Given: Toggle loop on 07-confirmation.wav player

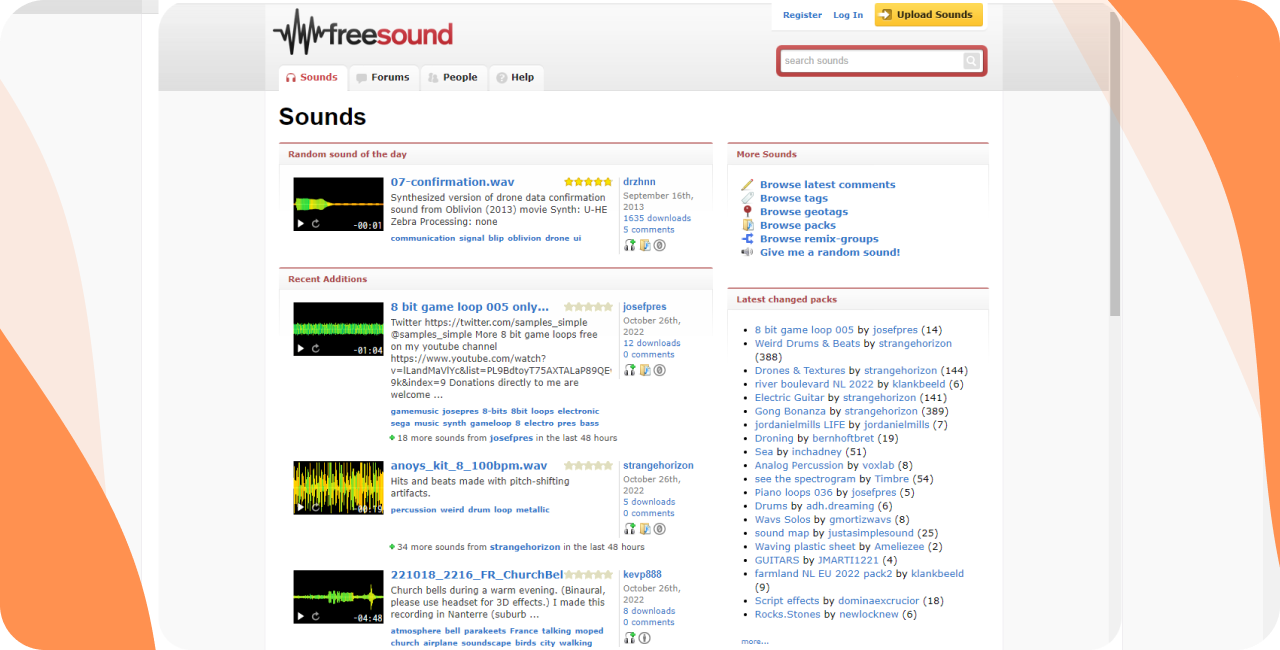Looking at the screenshot, I should point(316,224).
